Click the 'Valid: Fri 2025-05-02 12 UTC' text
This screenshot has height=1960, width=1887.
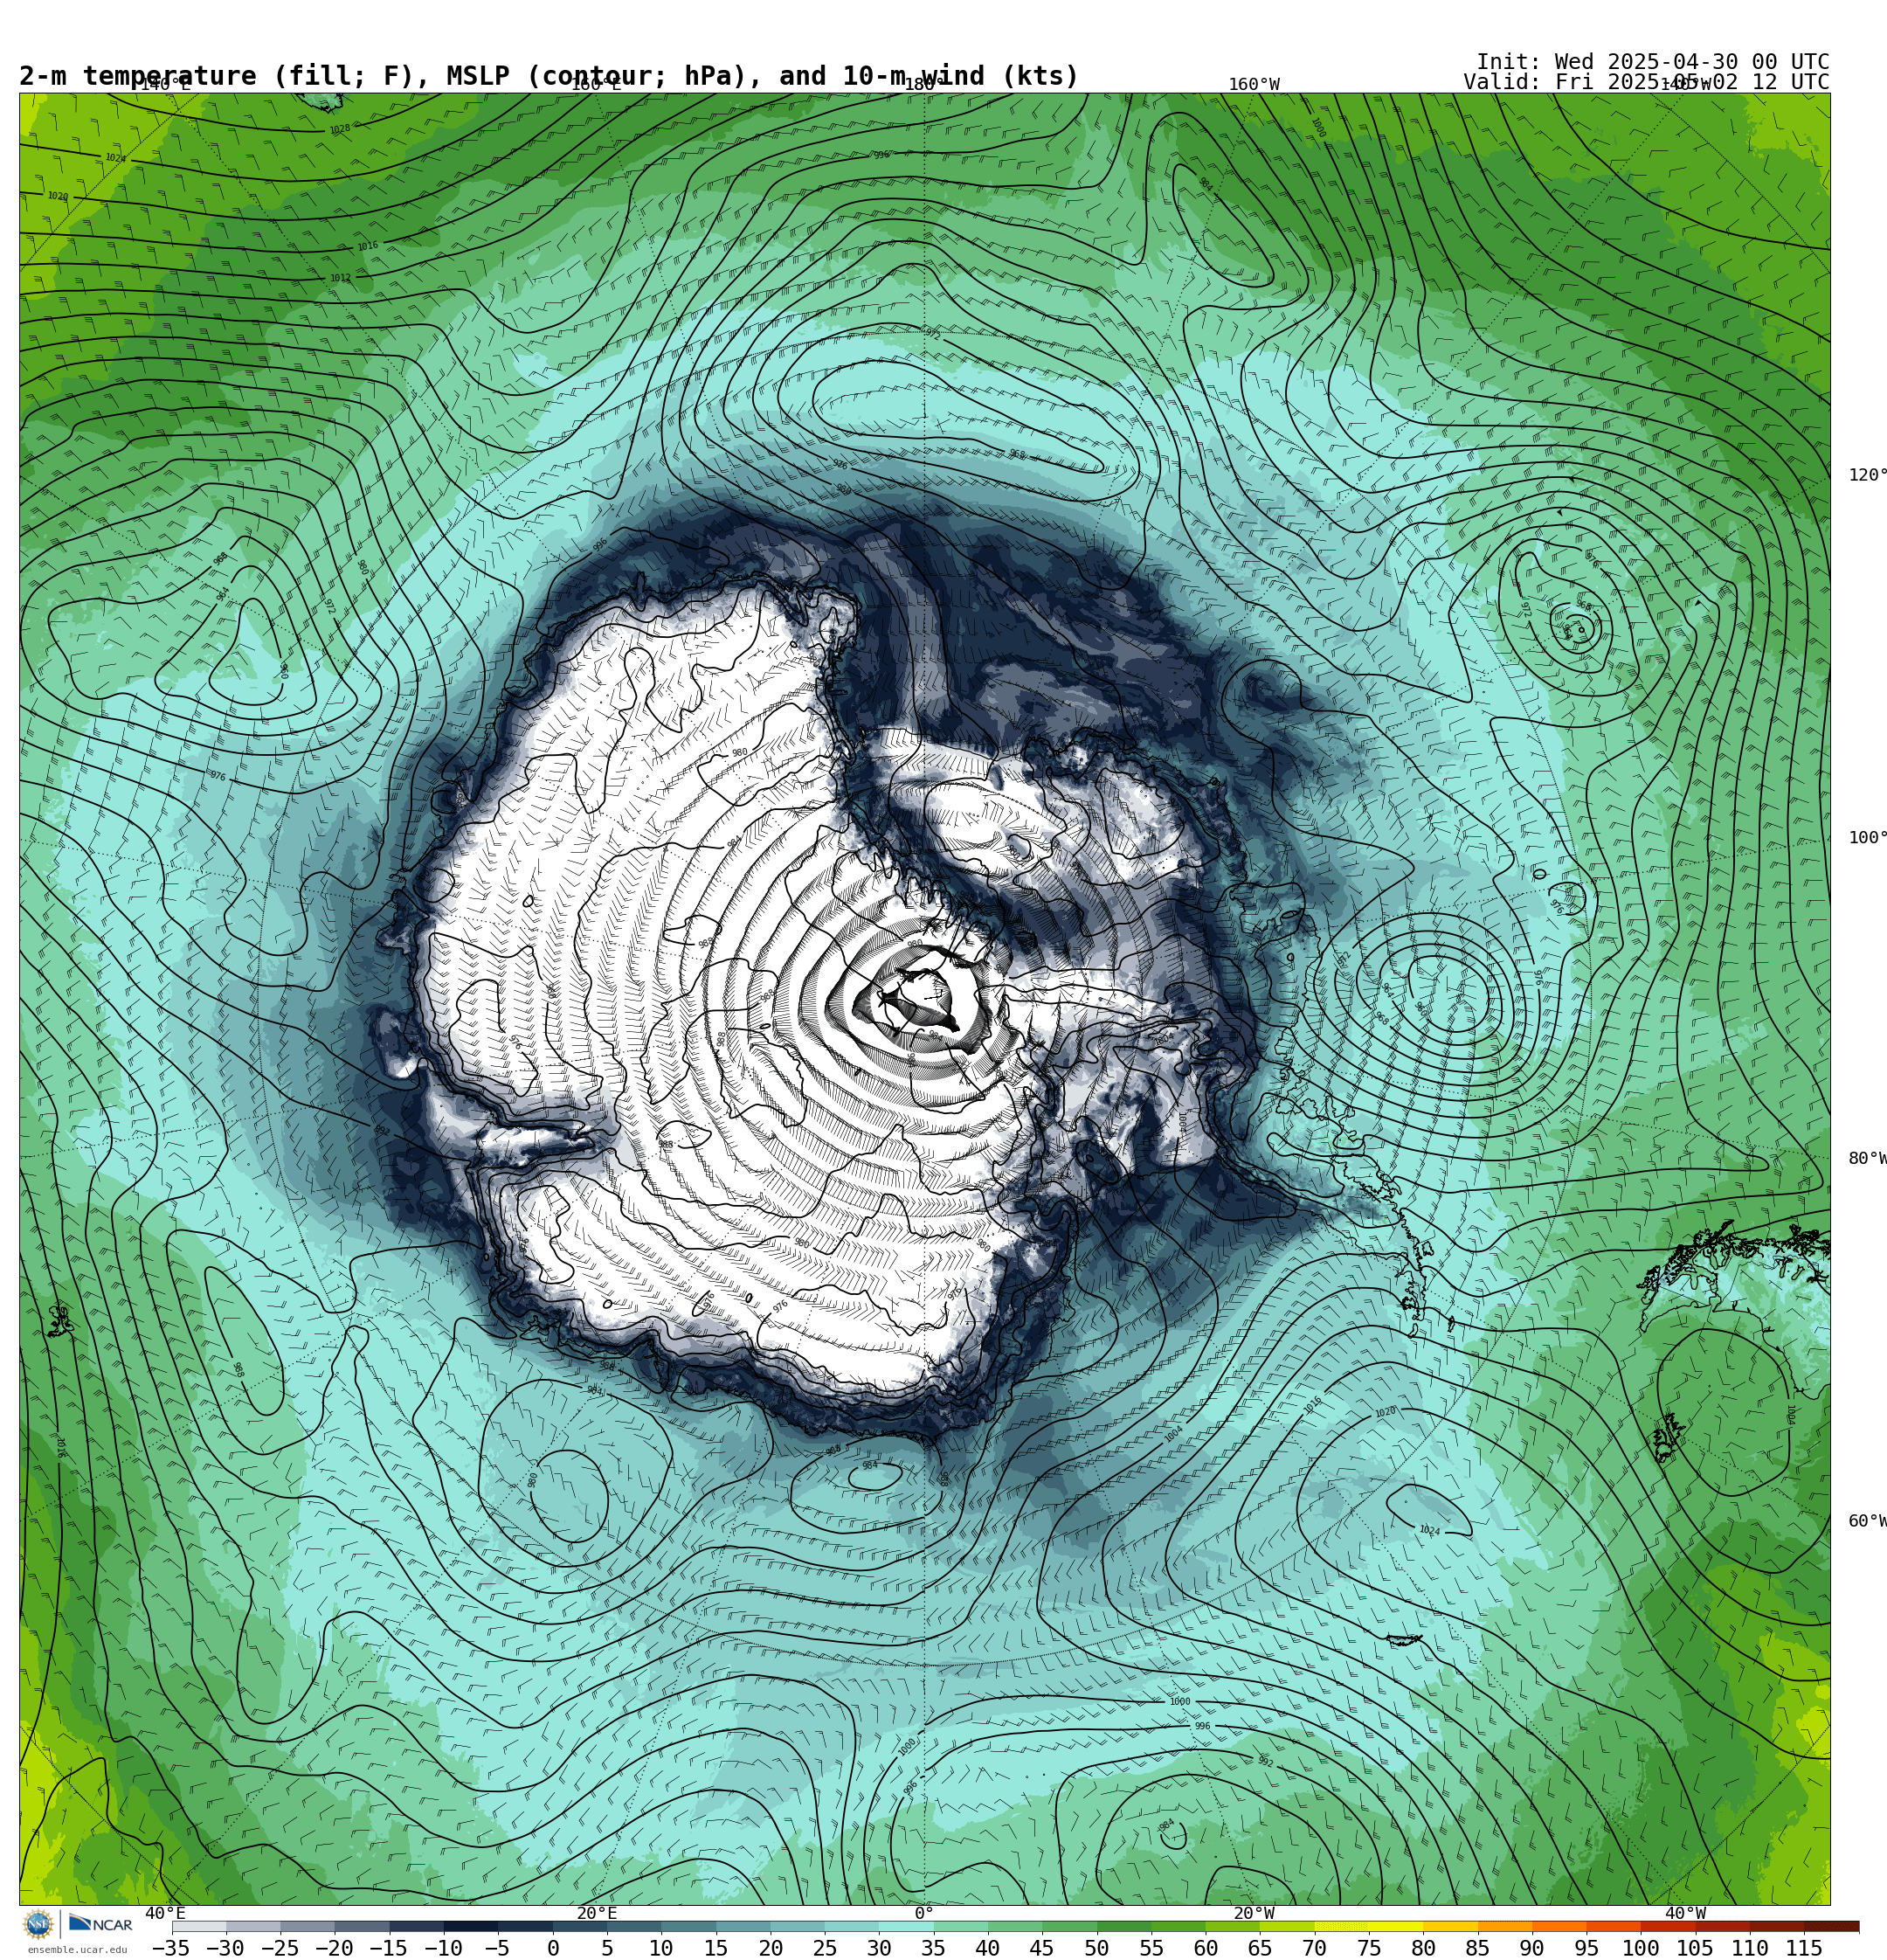pos(1646,82)
